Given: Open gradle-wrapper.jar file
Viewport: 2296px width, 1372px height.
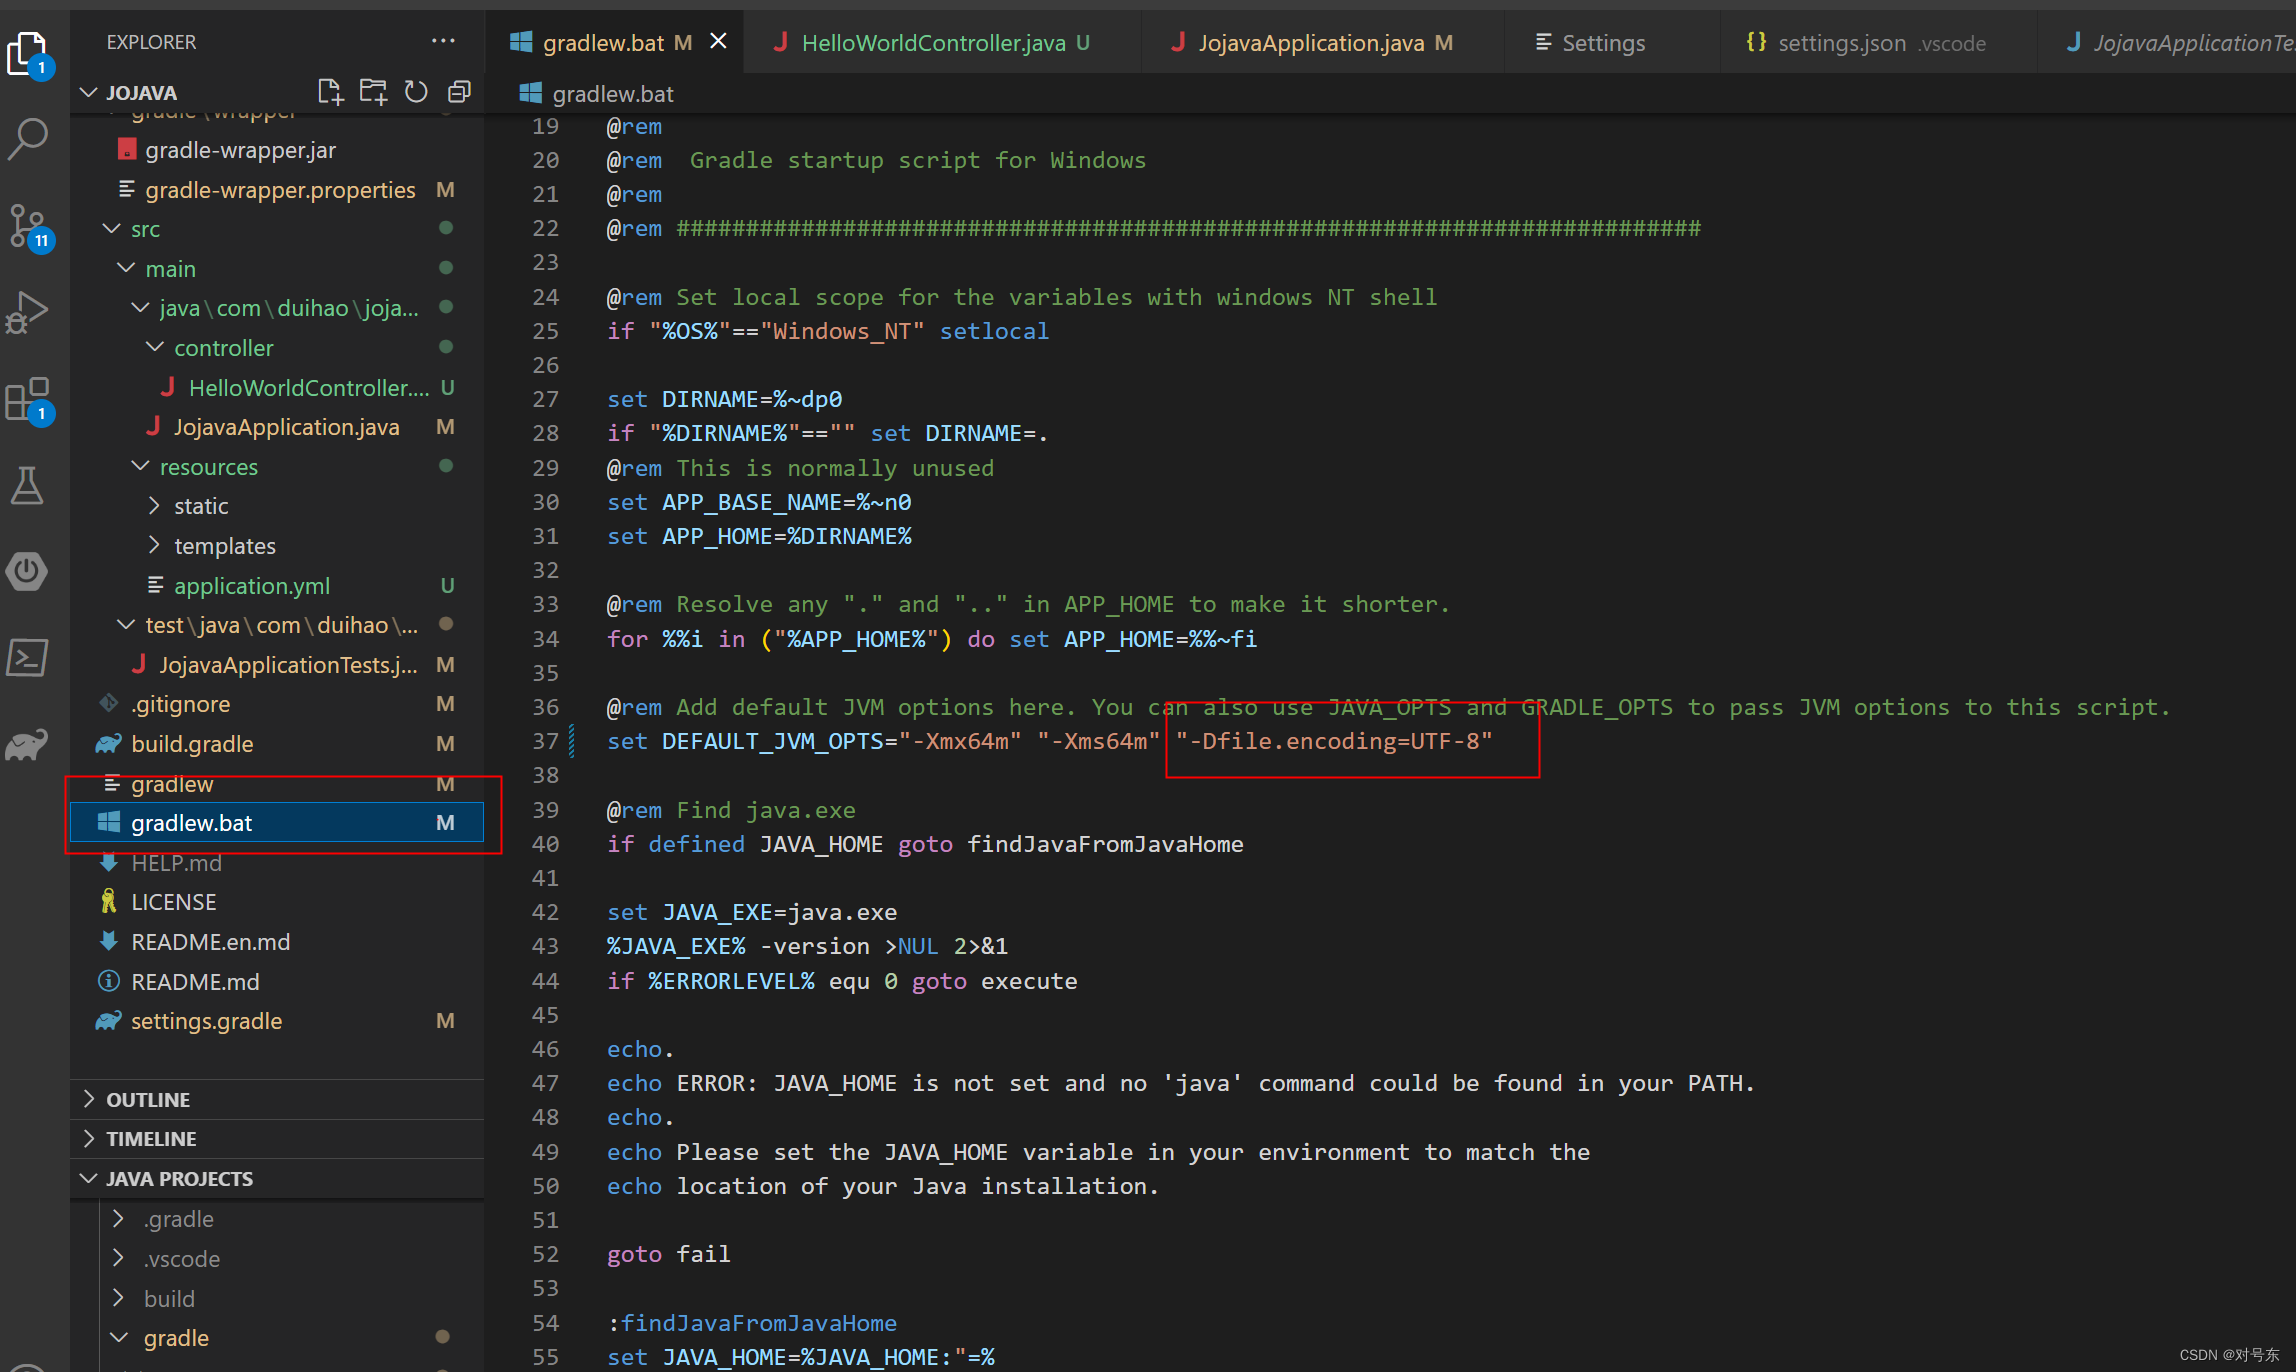Looking at the screenshot, I should (277, 149).
